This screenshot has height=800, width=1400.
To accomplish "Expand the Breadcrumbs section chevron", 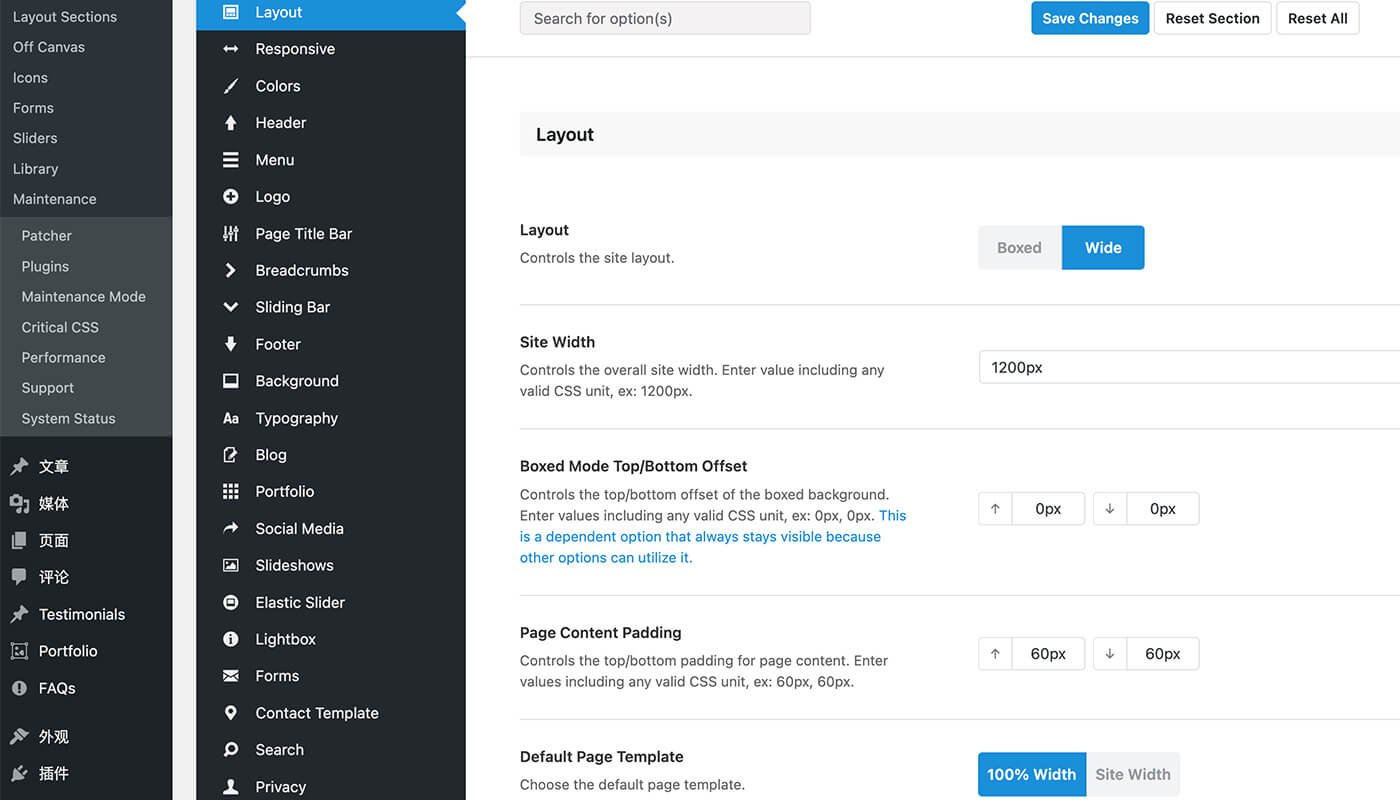I will 231,270.
